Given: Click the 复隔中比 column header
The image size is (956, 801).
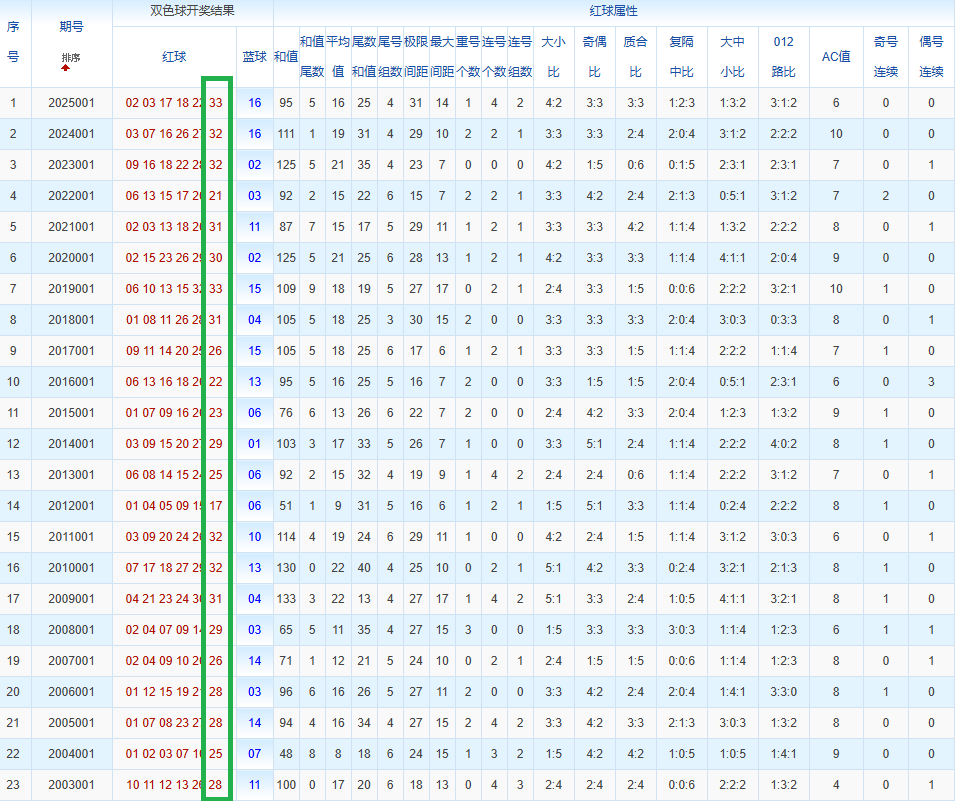Looking at the screenshot, I should pos(681,57).
